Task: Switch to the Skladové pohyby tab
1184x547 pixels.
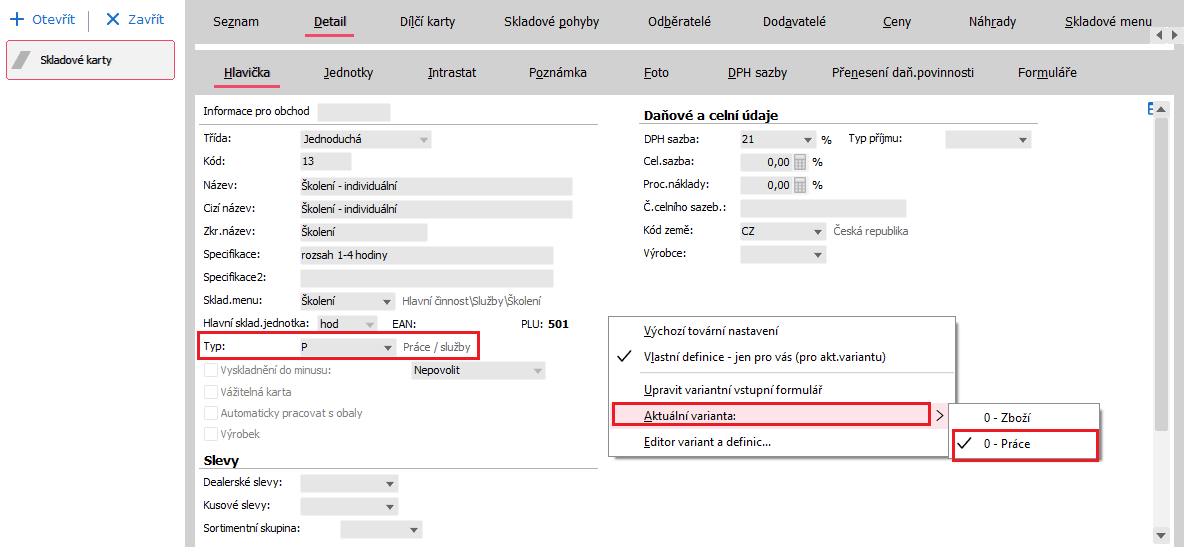Action: click(551, 22)
